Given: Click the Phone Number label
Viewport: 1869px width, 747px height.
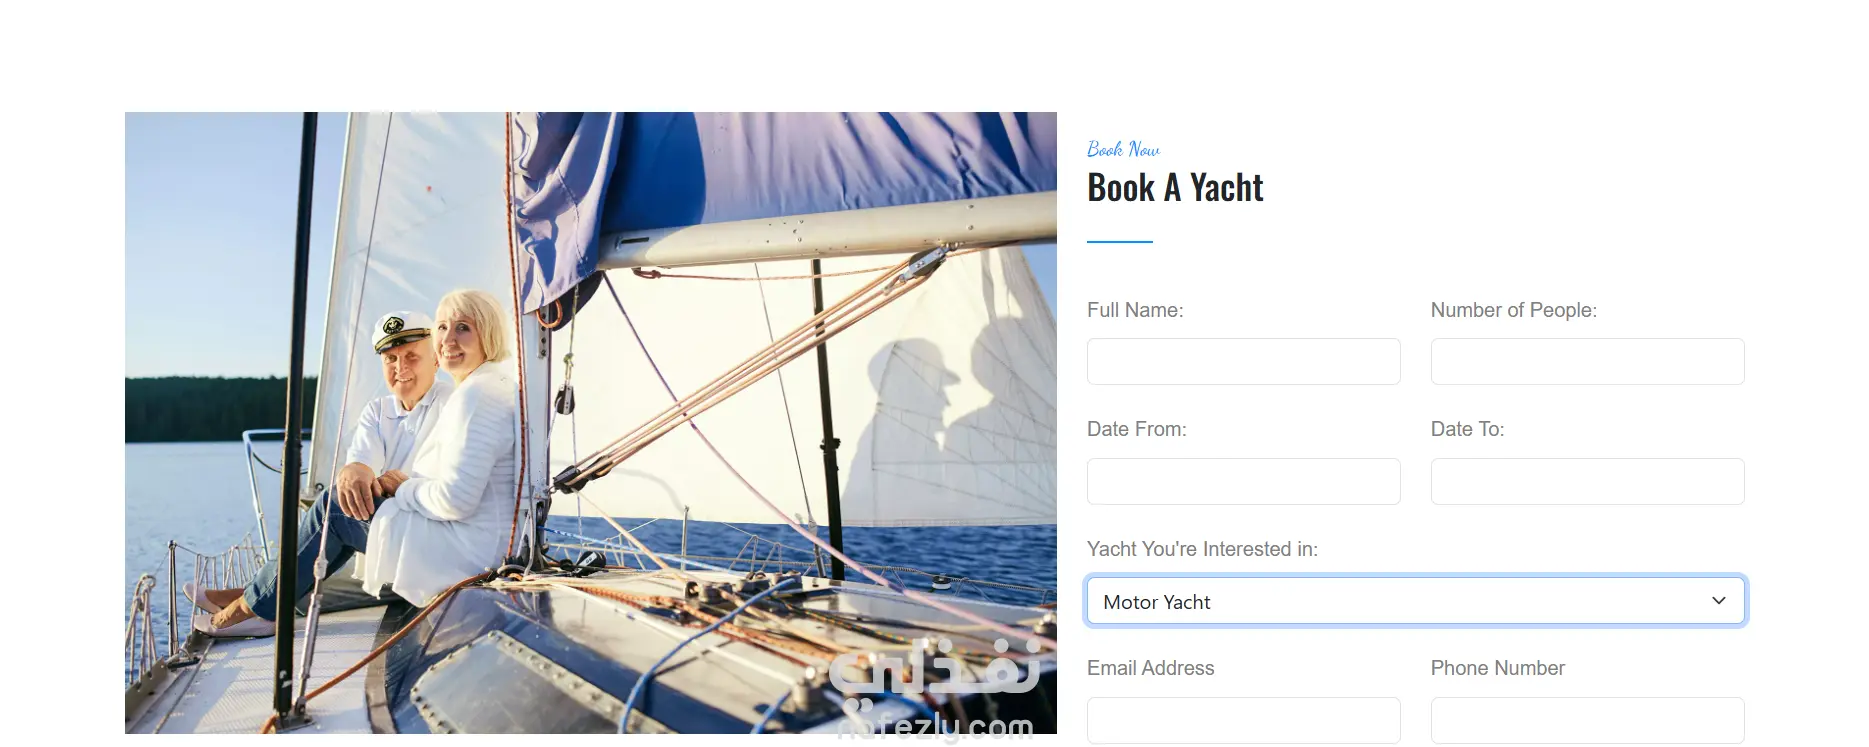Looking at the screenshot, I should pos(1497,668).
